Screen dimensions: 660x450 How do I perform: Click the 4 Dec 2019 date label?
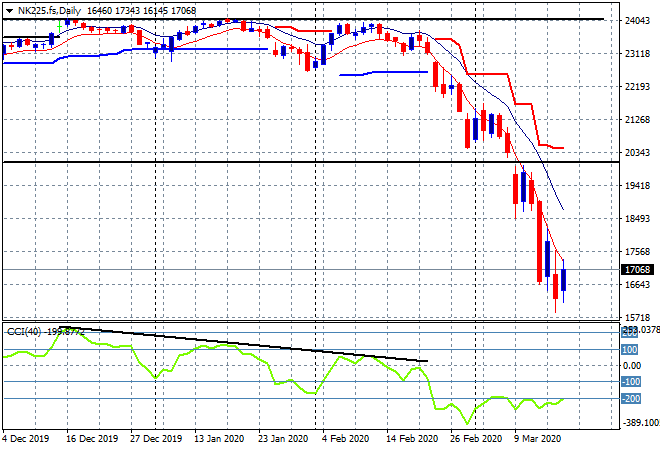[x=26, y=439]
